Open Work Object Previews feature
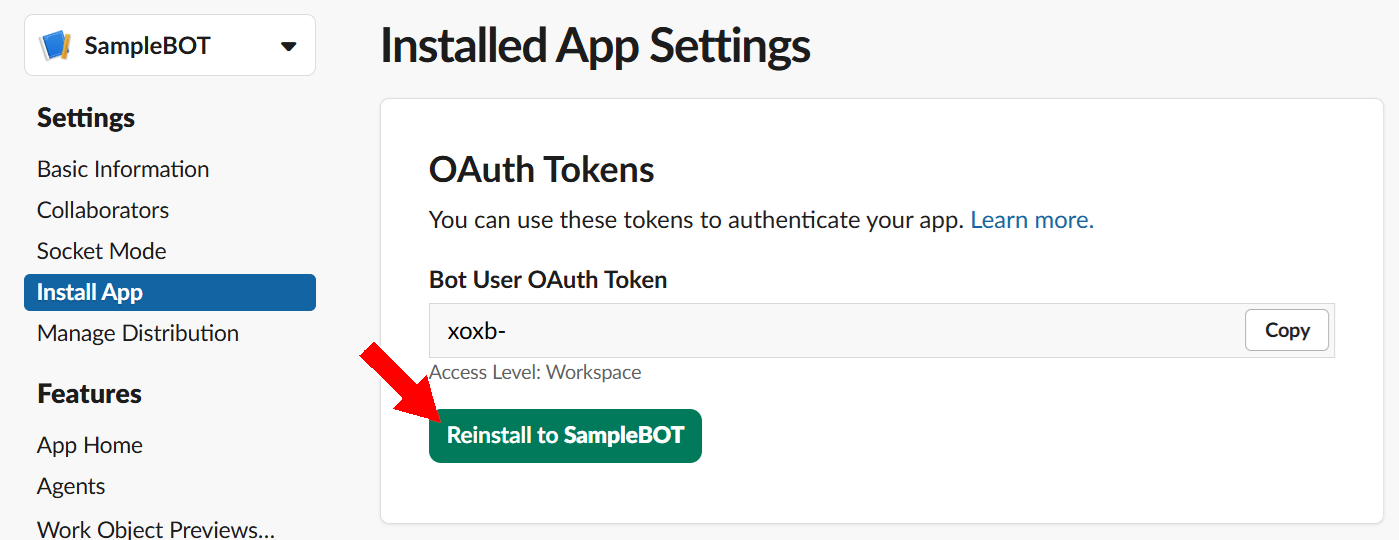 (x=156, y=528)
